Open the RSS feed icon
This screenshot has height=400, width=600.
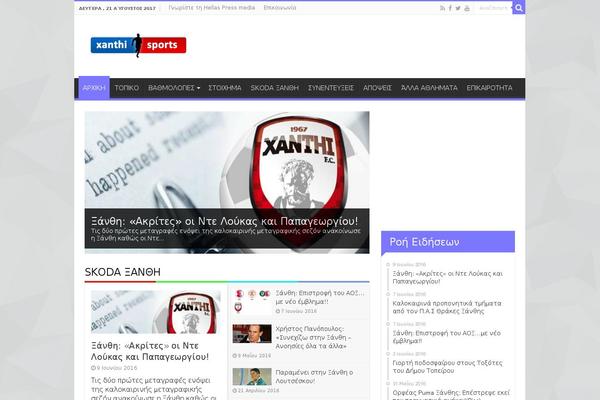point(442,8)
